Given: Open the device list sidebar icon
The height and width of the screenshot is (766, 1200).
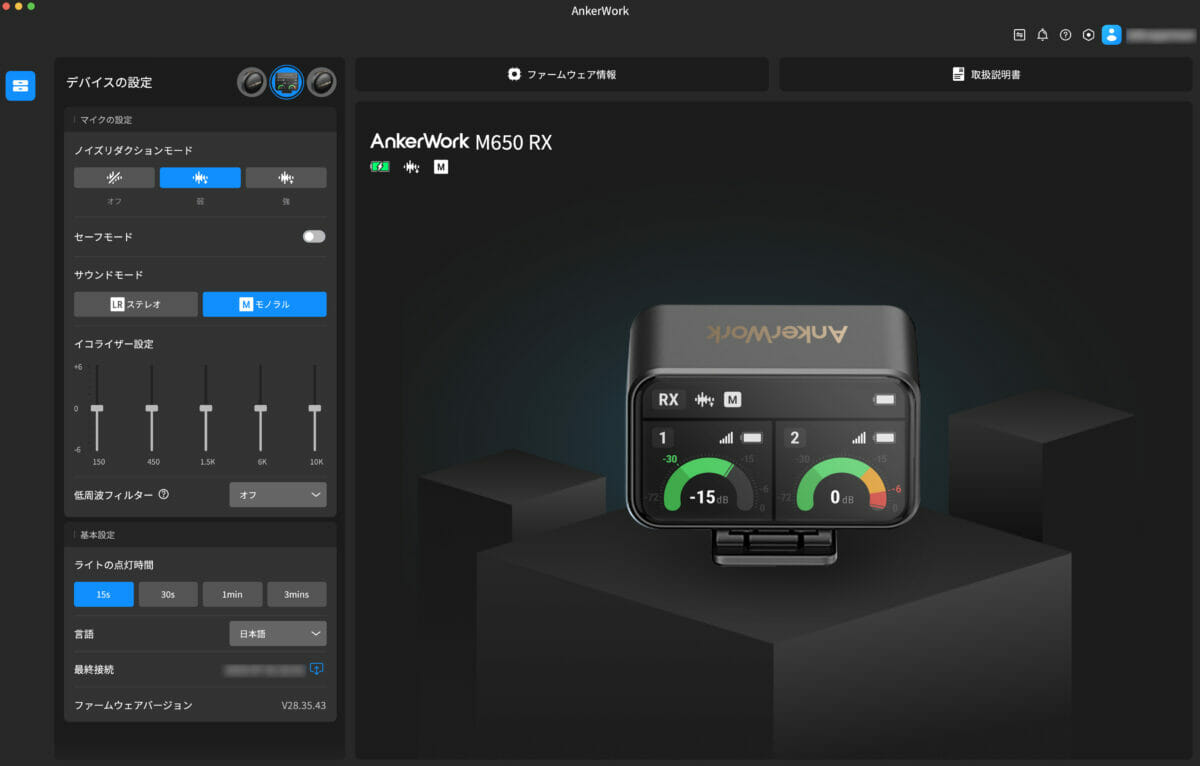Looking at the screenshot, I should pyautogui.click(x=20, y=86).
